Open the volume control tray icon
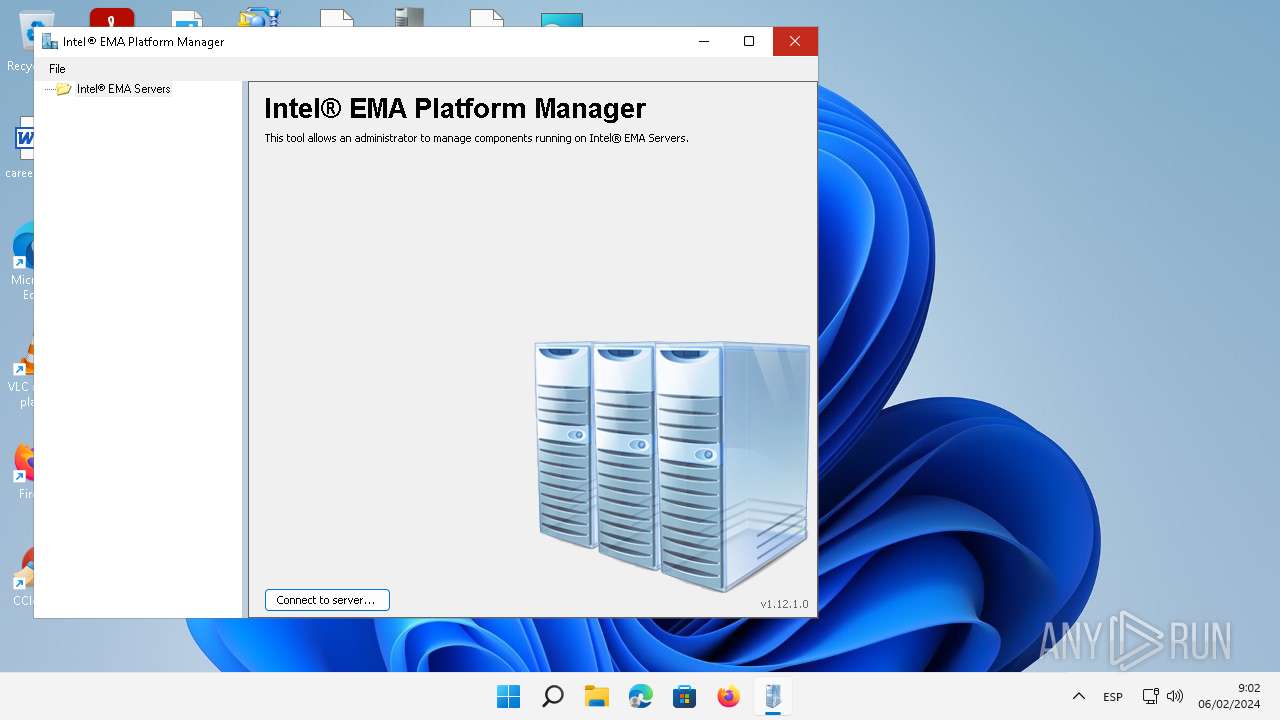Viewport: 1280px width, 720px height. click(1175, 696)
